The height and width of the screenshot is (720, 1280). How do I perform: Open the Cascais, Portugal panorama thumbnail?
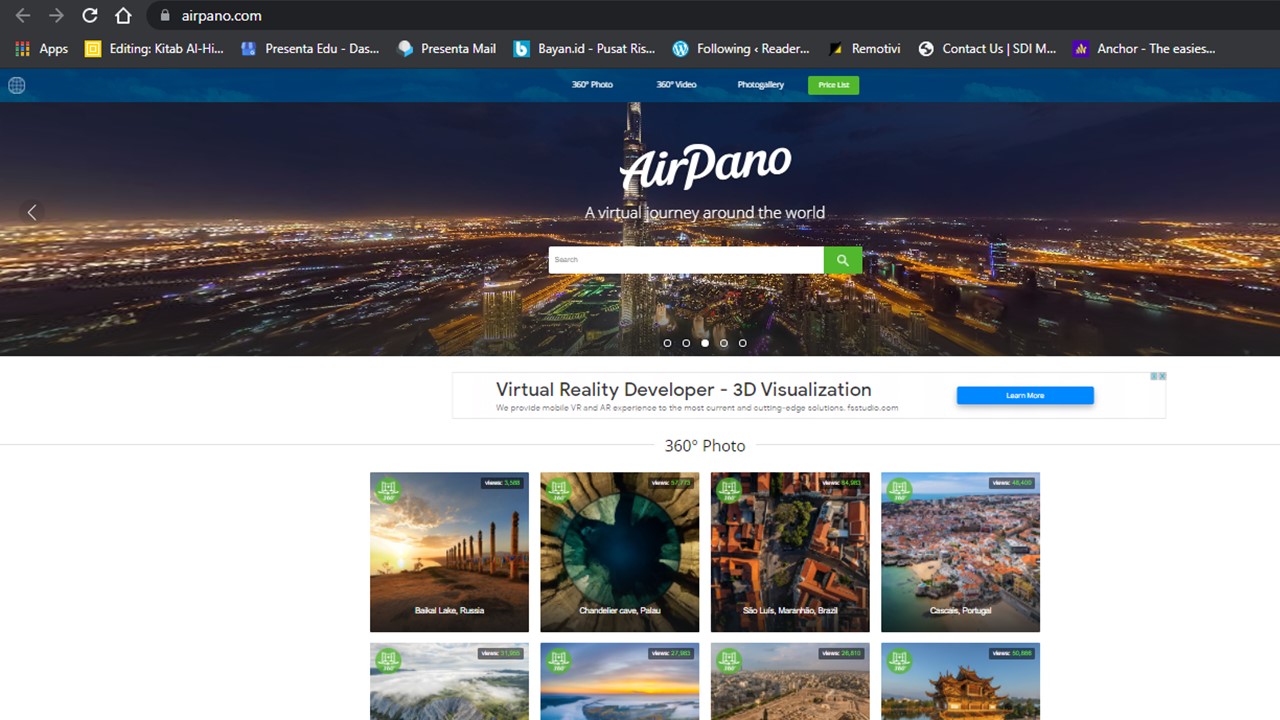click(x=960, y=552)
